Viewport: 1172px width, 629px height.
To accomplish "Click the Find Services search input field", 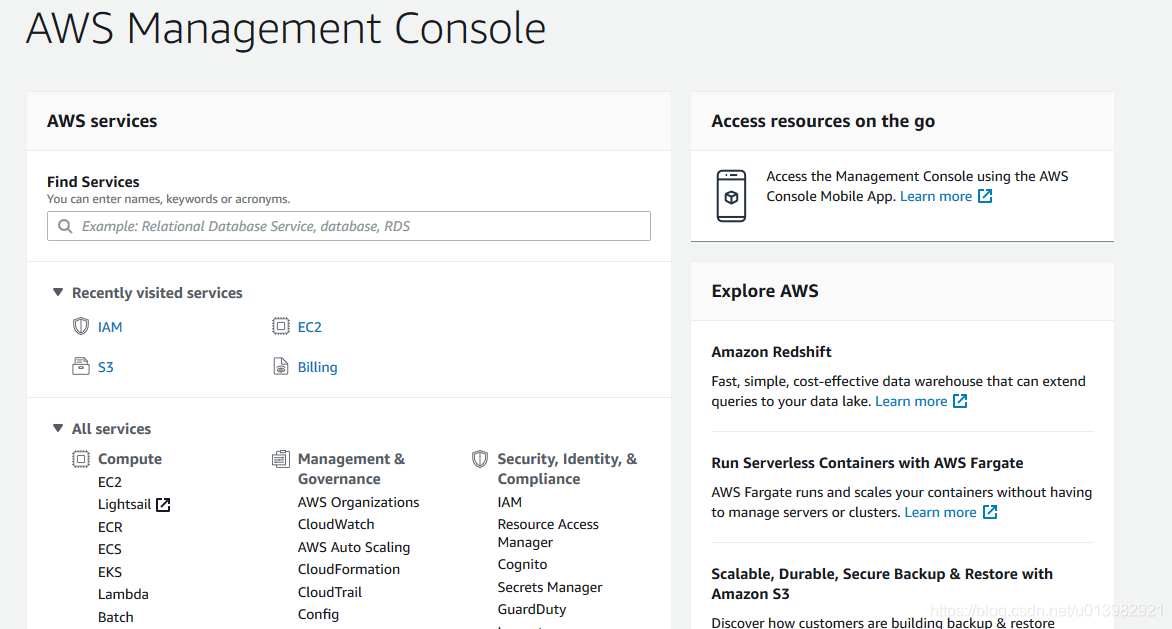I will coord(348,226).
